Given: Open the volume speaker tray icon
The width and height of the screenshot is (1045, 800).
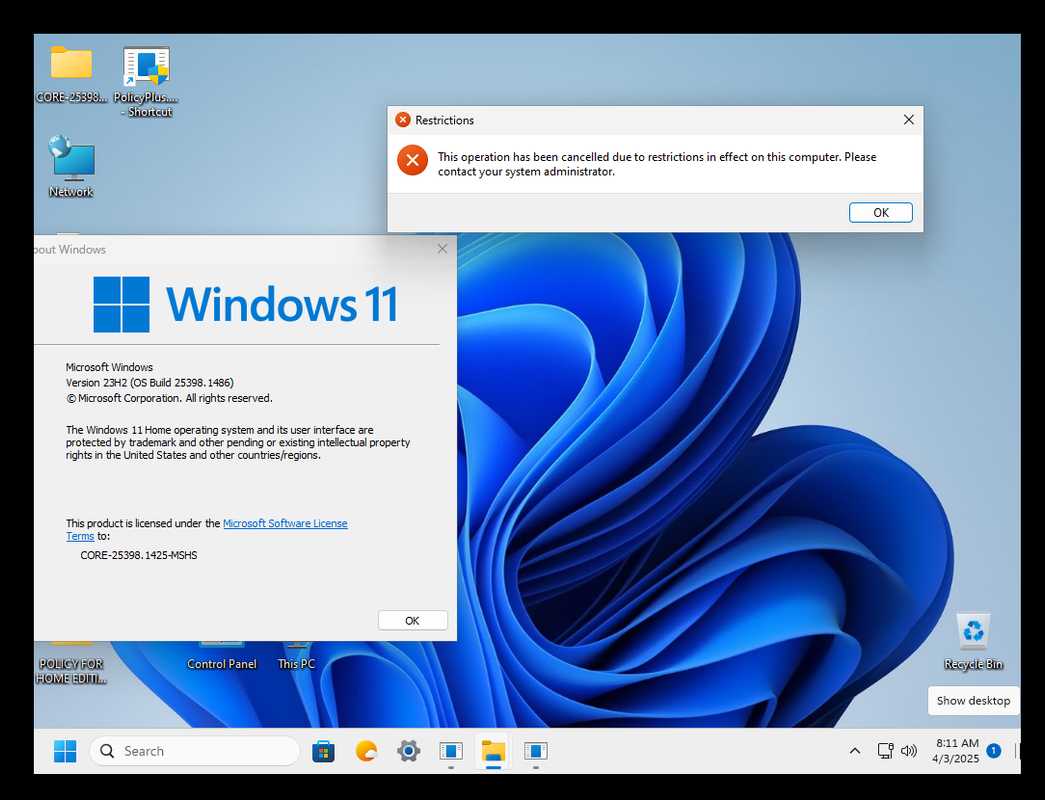Looking at the screenshot, I should pos(908,751).
